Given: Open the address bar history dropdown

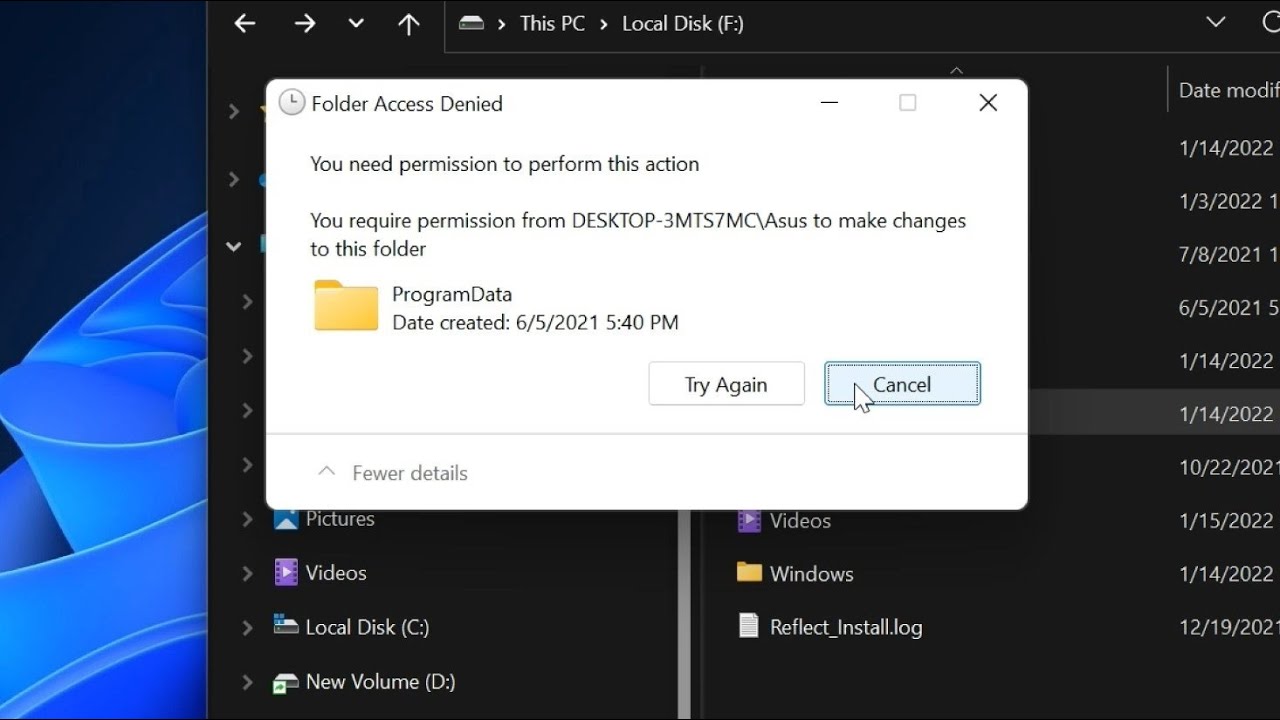Looking at the screenshot, I should tap(1216, 23).
